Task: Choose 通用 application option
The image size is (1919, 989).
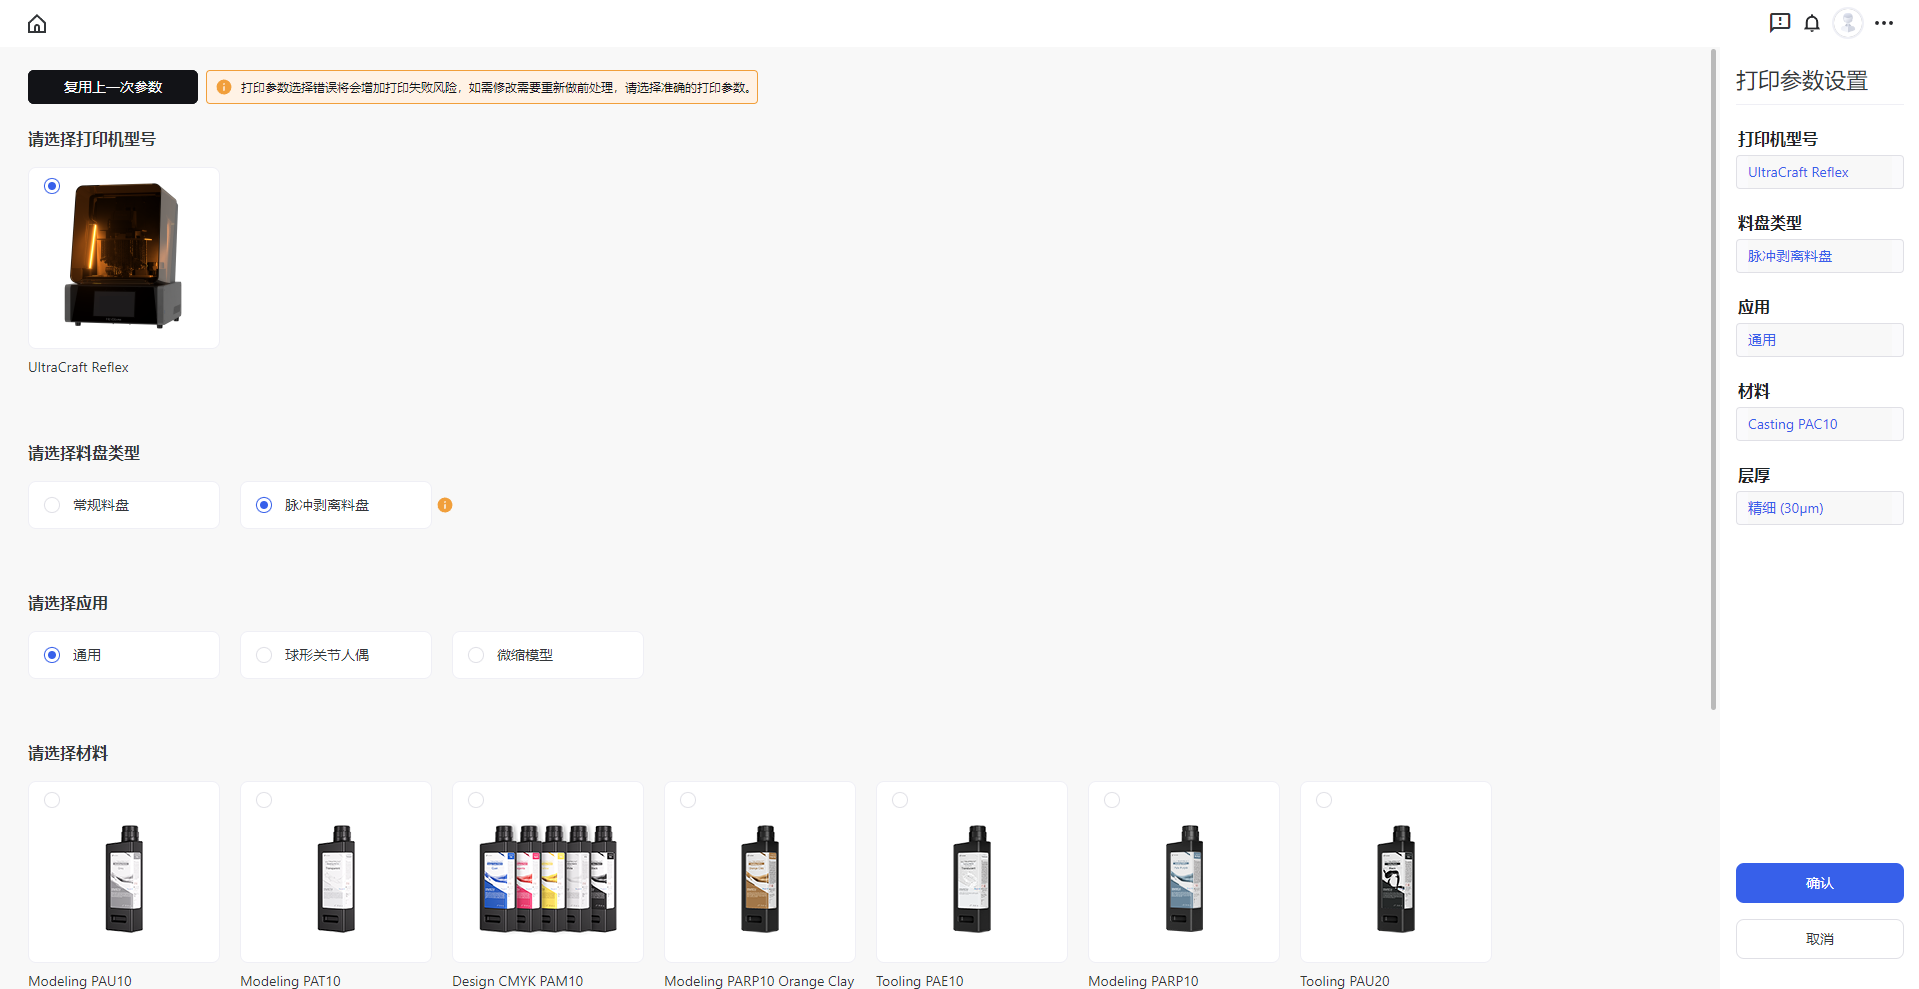Action: click(124, 655)
